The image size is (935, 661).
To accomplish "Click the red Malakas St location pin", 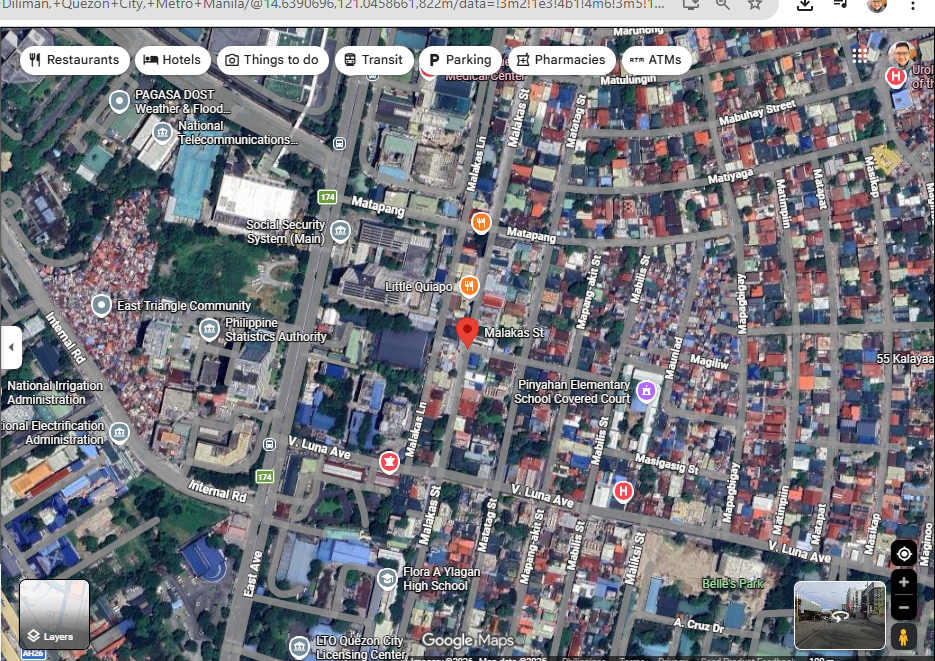I will click(x=467, y=333).
